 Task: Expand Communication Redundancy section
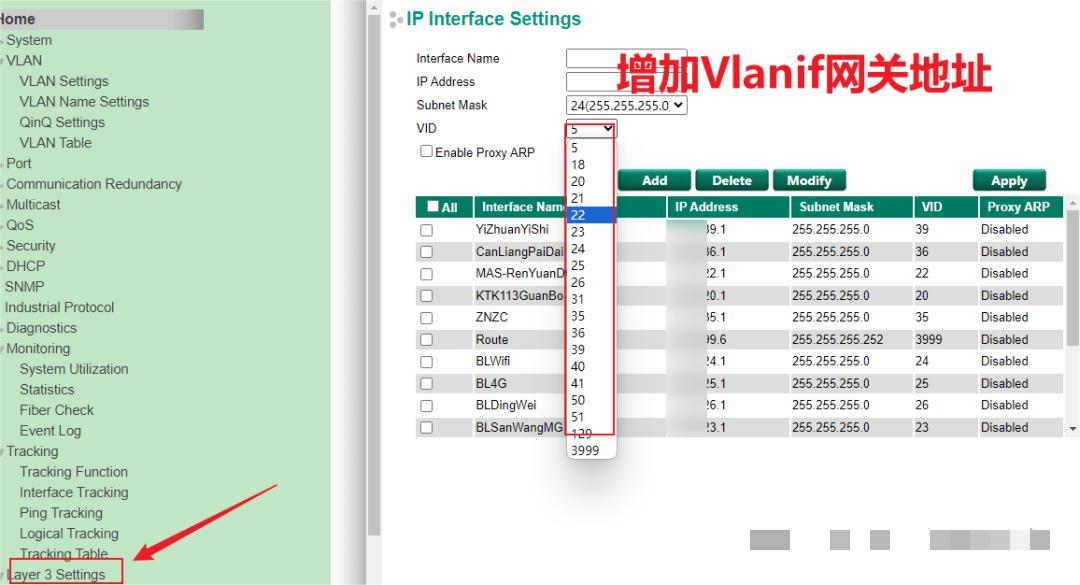[94, 184]
